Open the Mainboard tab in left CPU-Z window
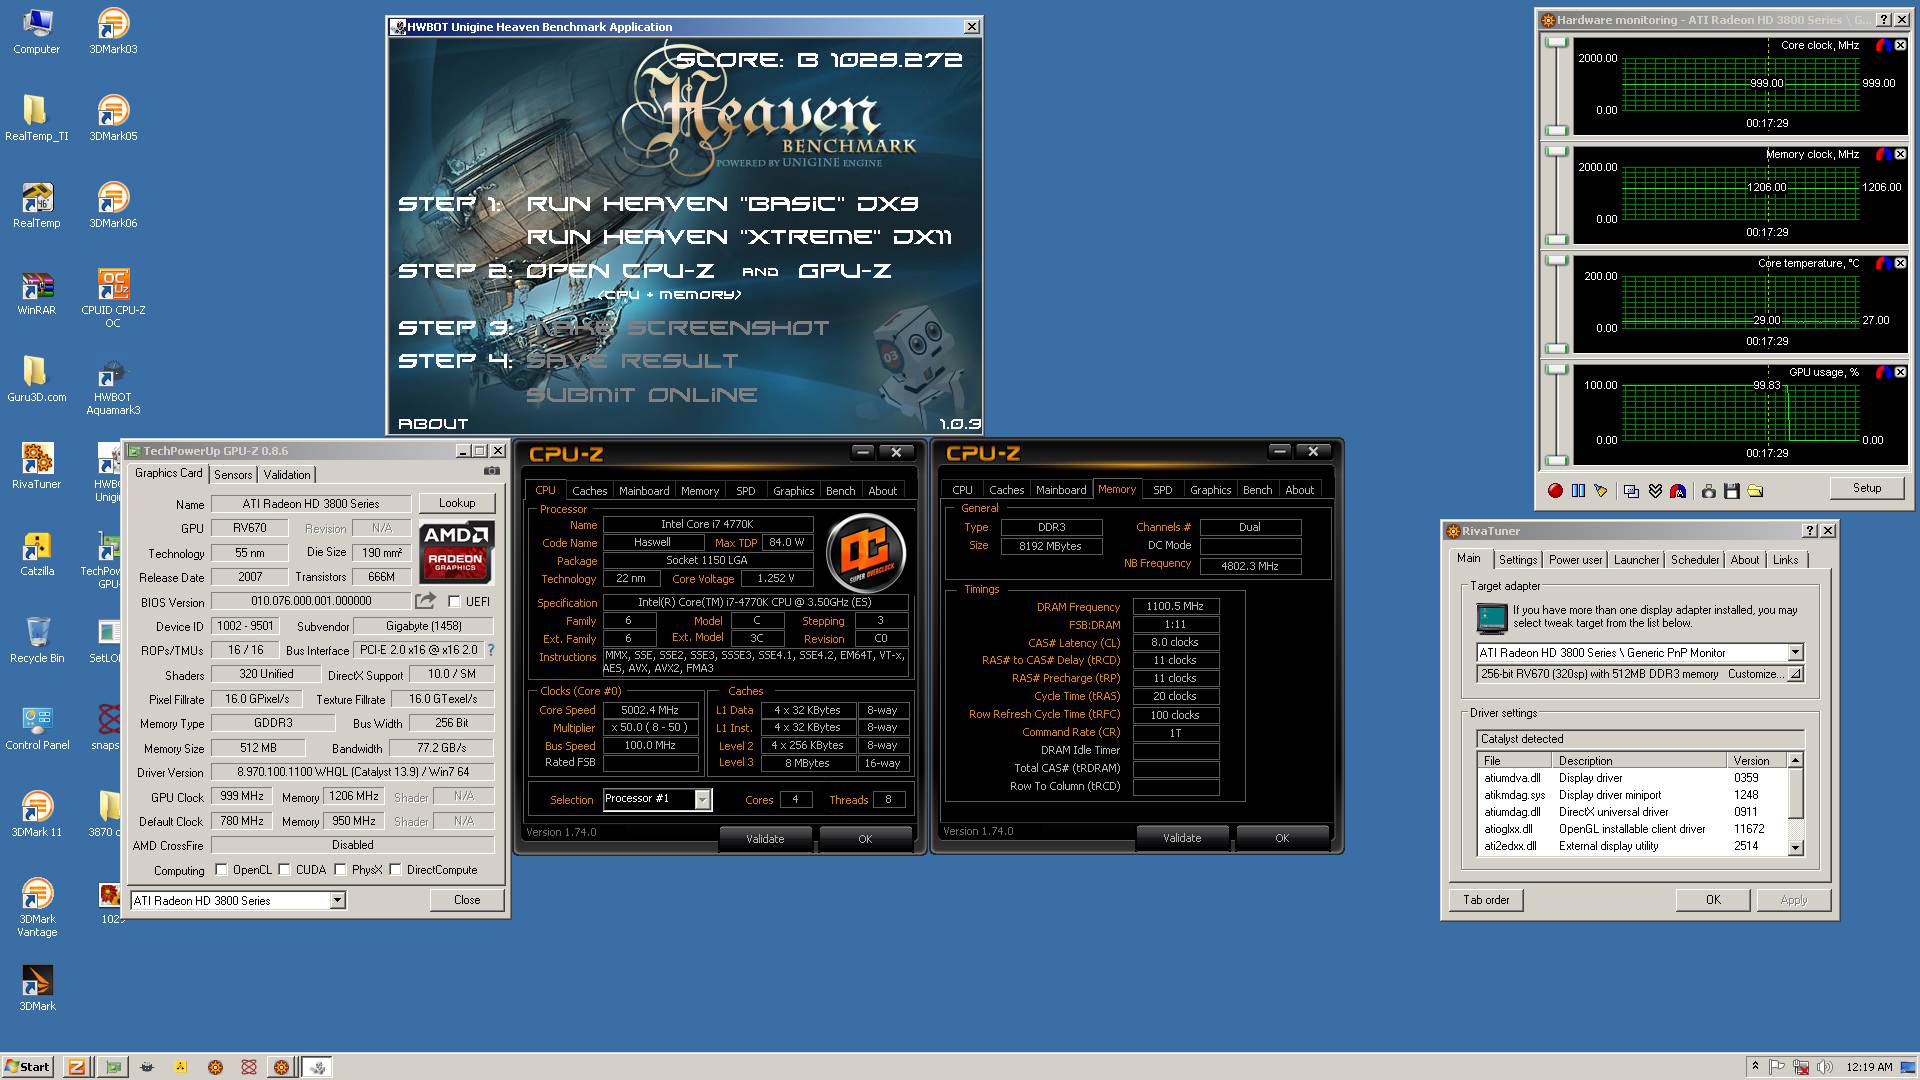The image size is (1920, 1080). coord(644,491)
